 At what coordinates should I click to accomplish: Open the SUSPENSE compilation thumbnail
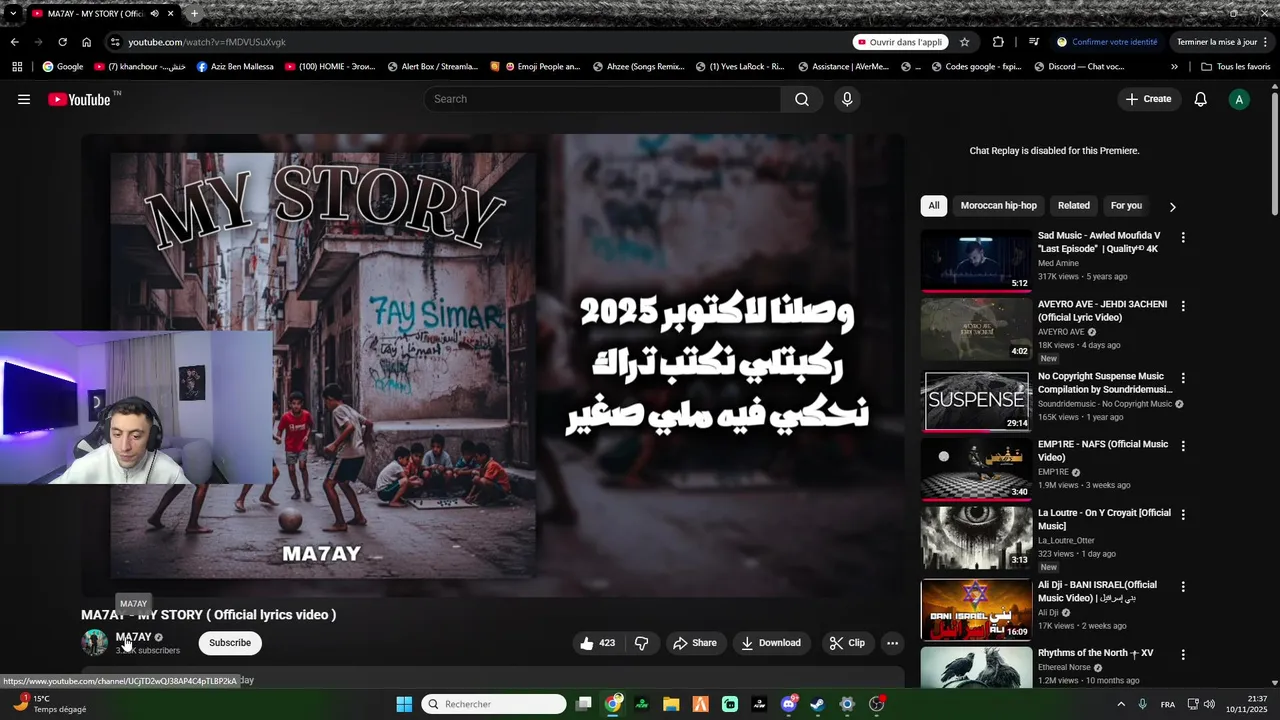point(976,400)
